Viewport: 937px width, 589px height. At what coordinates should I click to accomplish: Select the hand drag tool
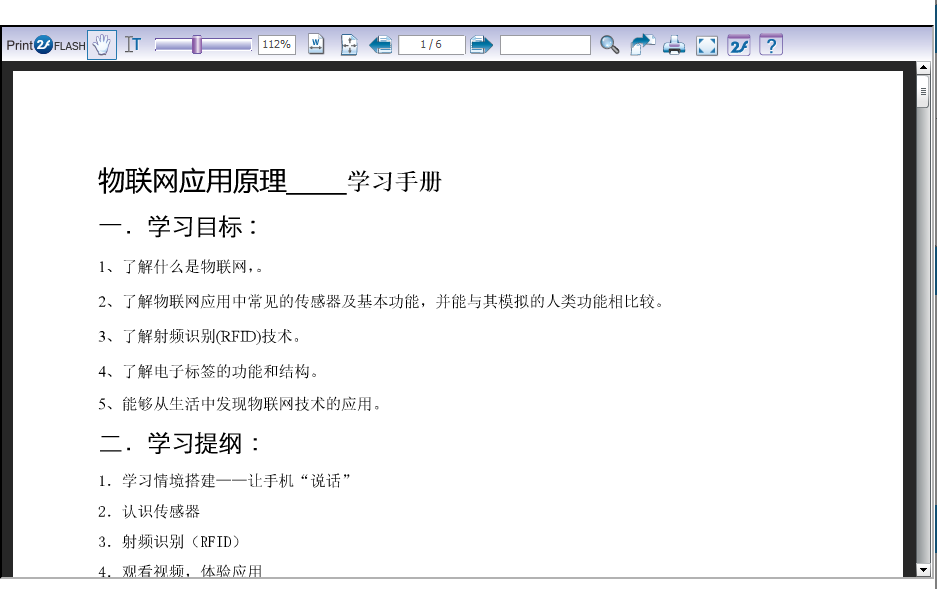pos(102,45)
